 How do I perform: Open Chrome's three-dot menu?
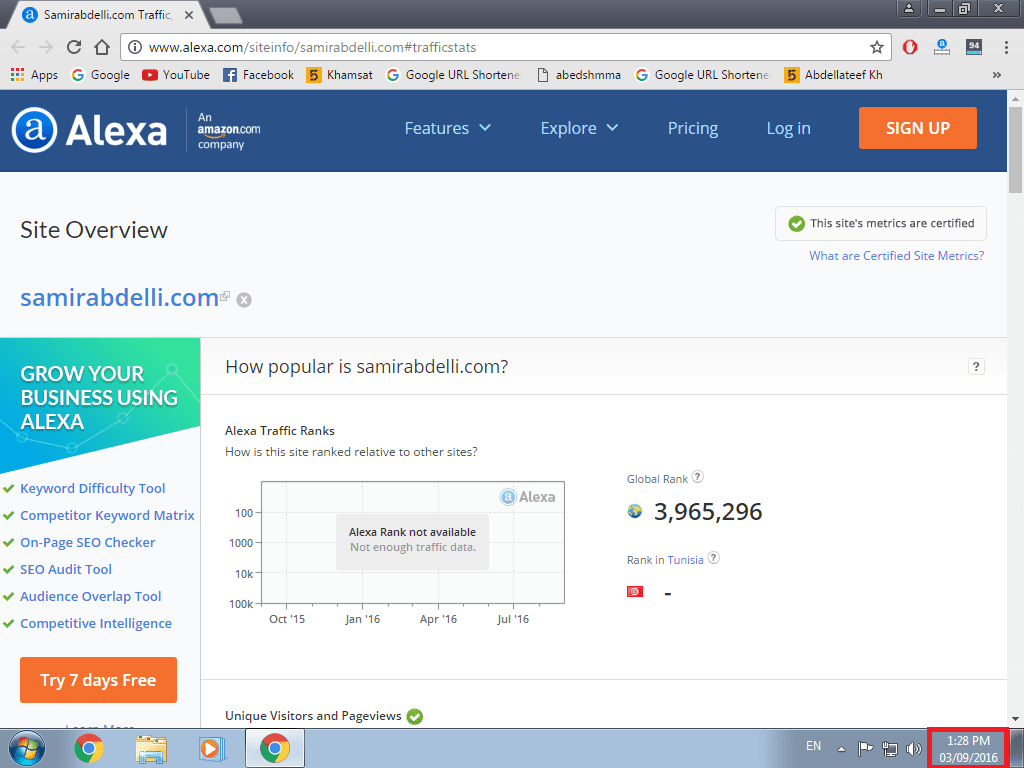tap(1006, 47)
